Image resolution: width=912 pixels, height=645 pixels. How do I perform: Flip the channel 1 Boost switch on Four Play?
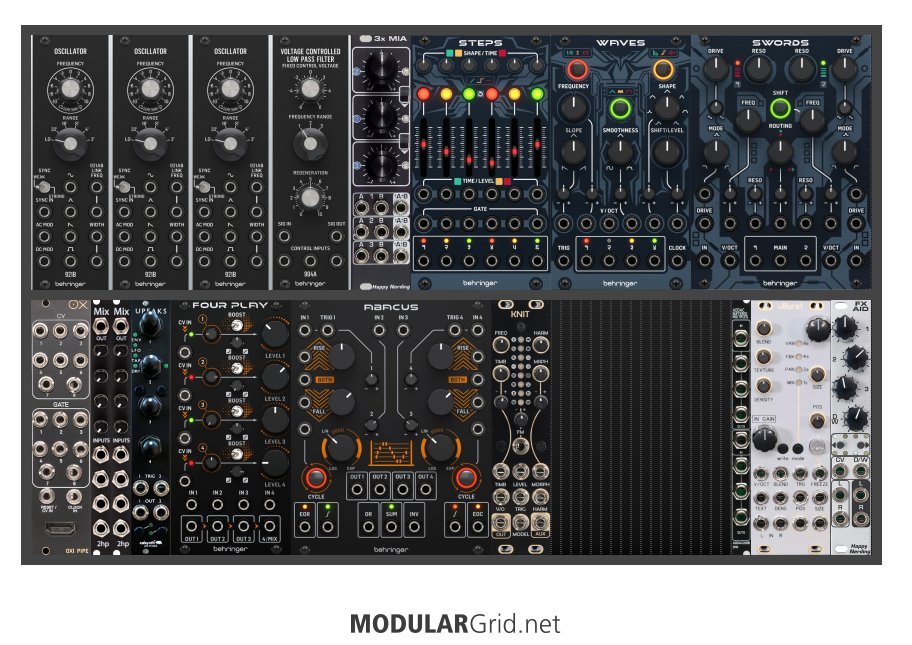click(236, 325)
